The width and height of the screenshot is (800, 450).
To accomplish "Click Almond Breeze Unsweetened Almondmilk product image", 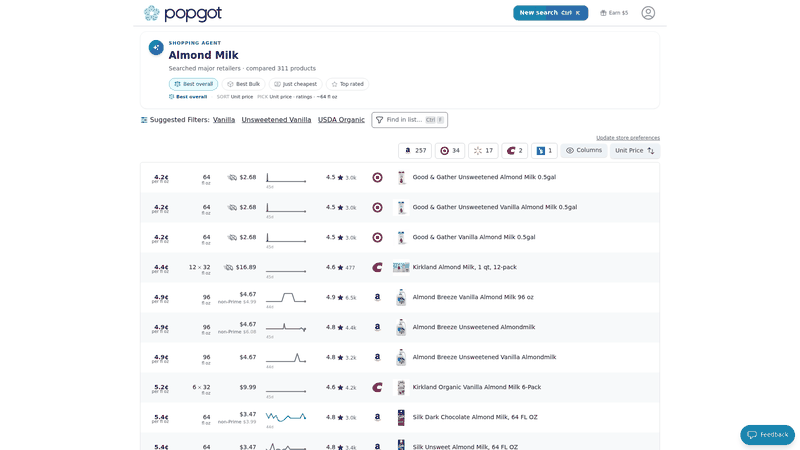I will point(401,328).
